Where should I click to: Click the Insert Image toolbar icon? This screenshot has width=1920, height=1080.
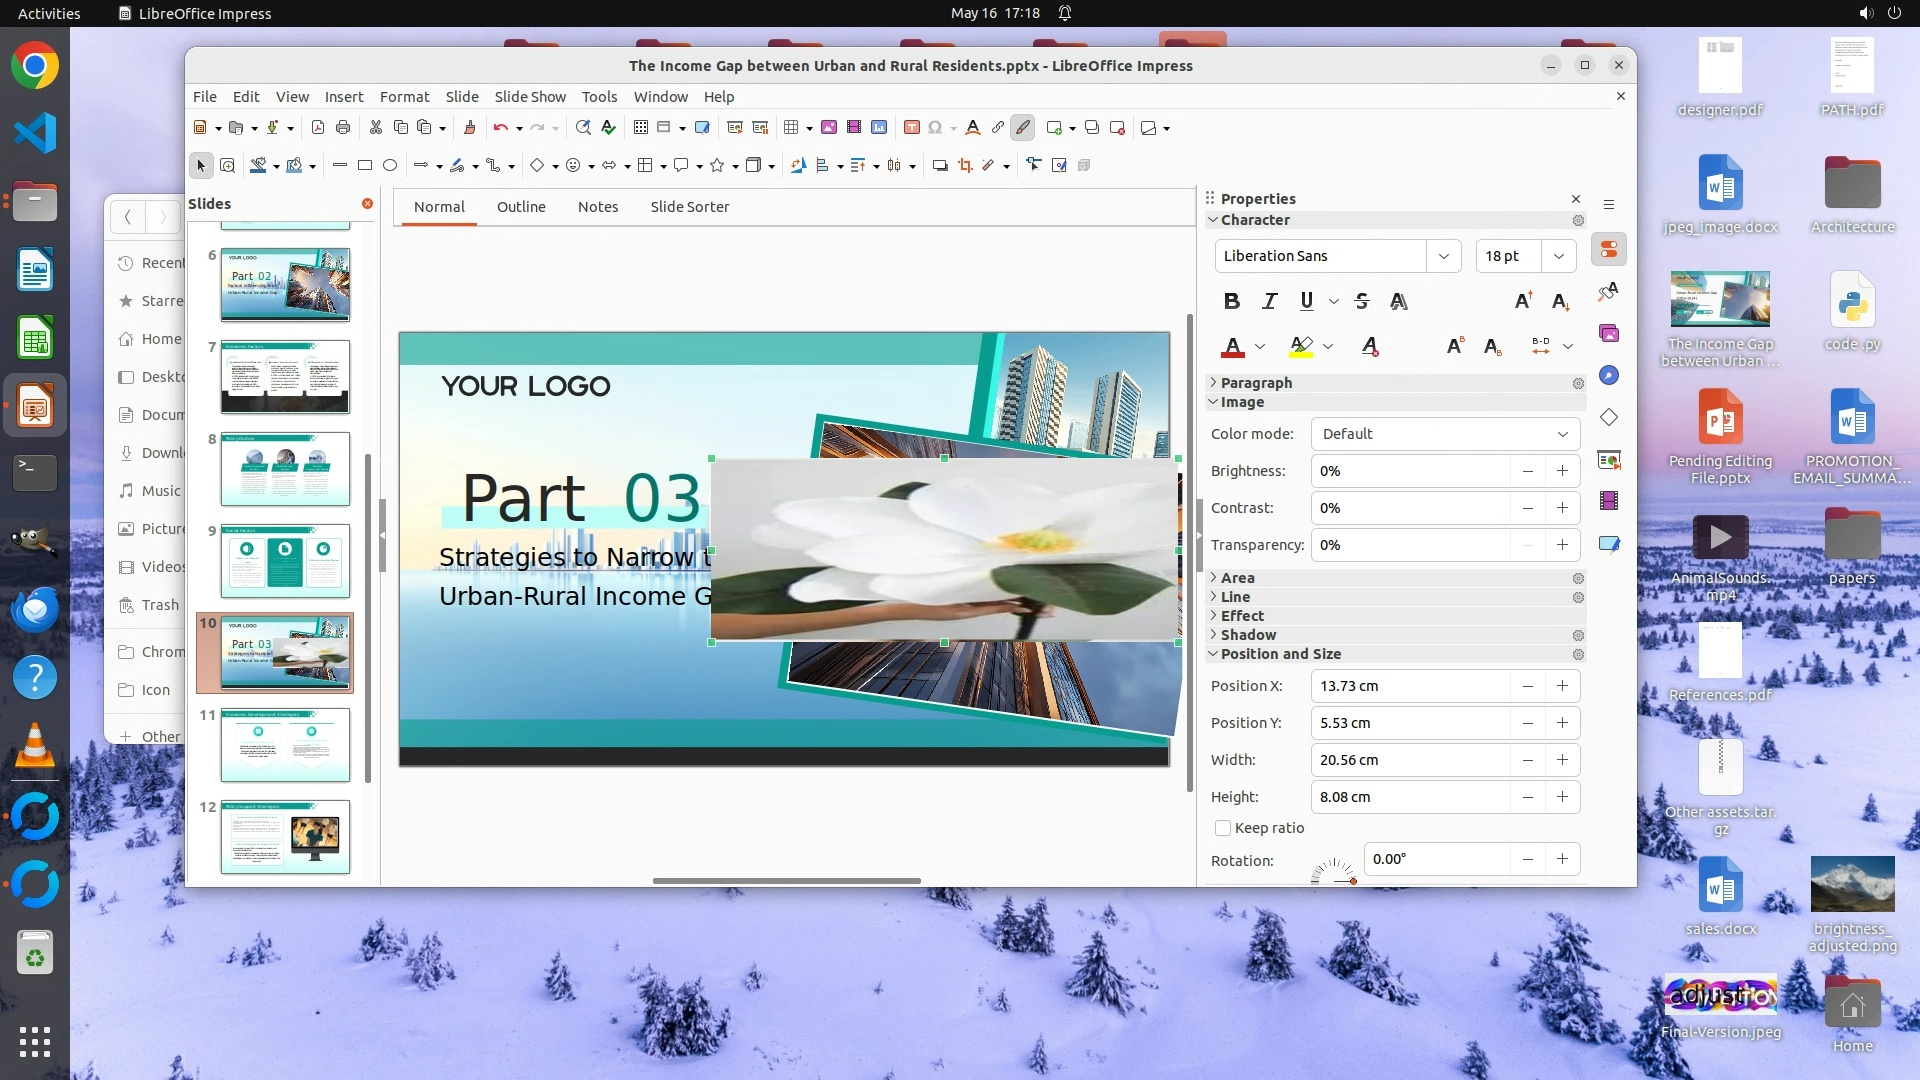828,127
